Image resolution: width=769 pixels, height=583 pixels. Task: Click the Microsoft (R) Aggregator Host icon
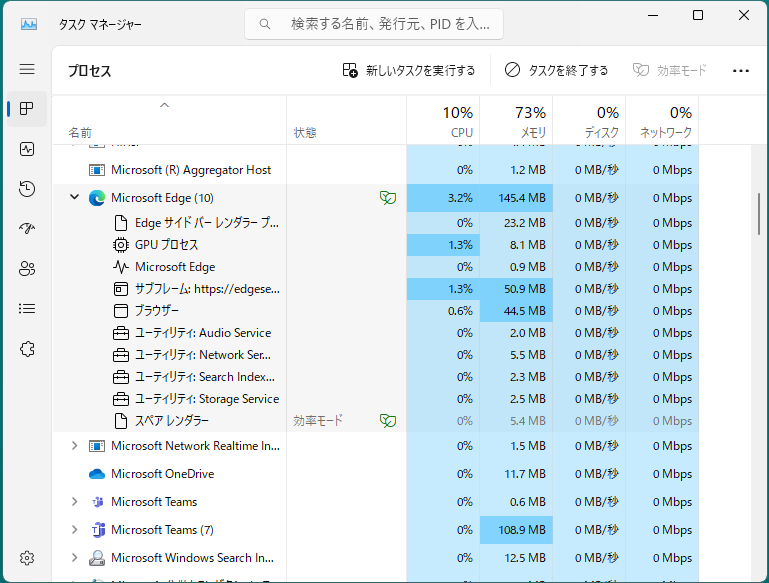(x=97, y=170)
